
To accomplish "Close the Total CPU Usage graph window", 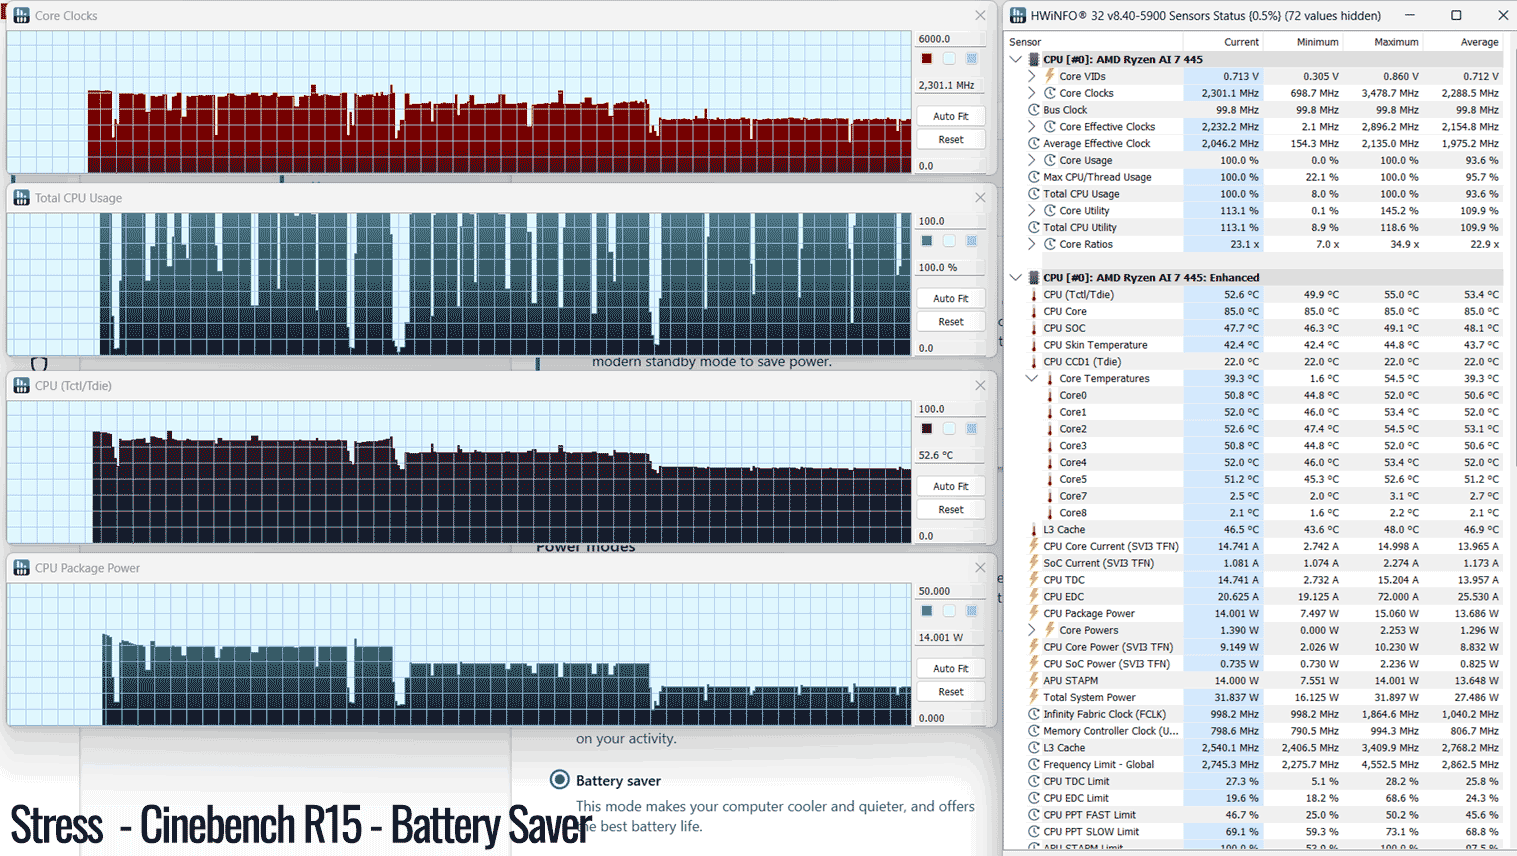I will pyautogui.click(x=980, y=198).
